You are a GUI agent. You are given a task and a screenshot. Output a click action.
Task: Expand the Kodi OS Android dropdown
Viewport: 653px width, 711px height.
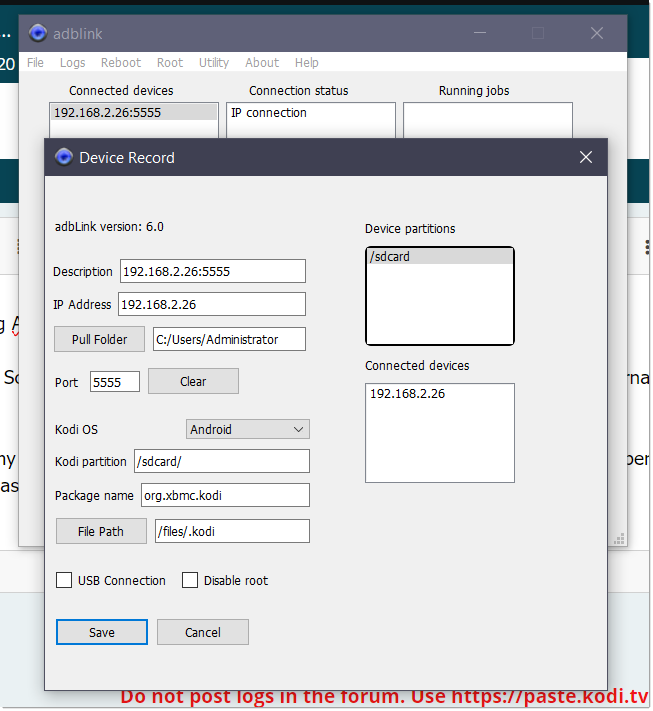248,429
